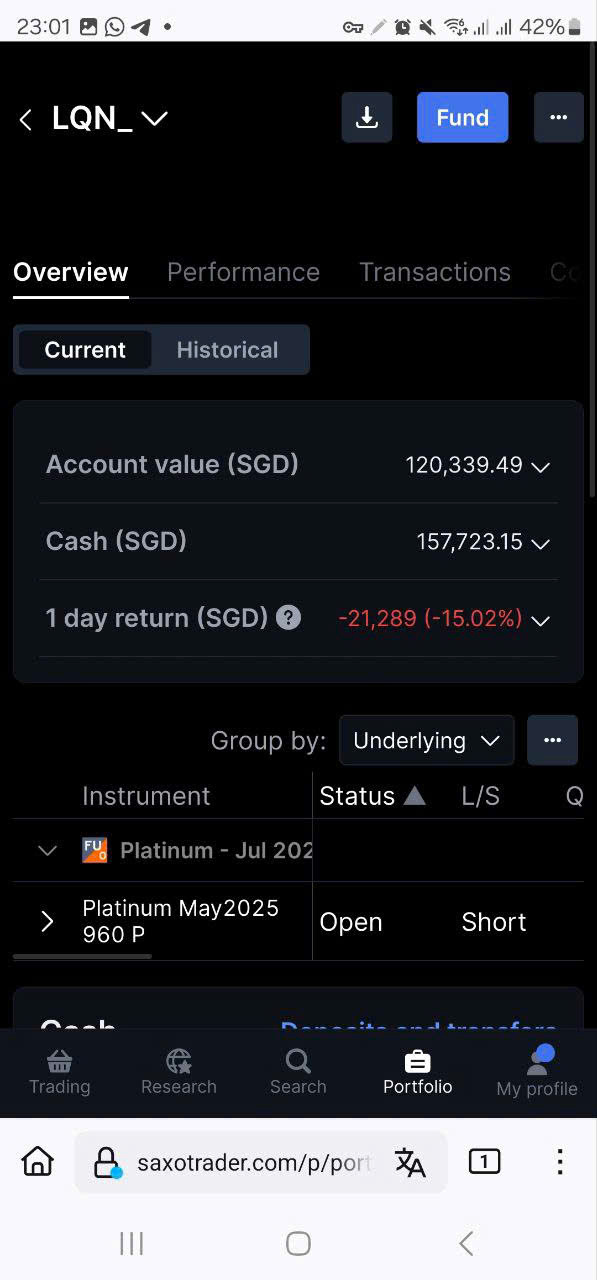Go back with the left arrow icon
The image size is (597, 1280).
click(26, 120)
